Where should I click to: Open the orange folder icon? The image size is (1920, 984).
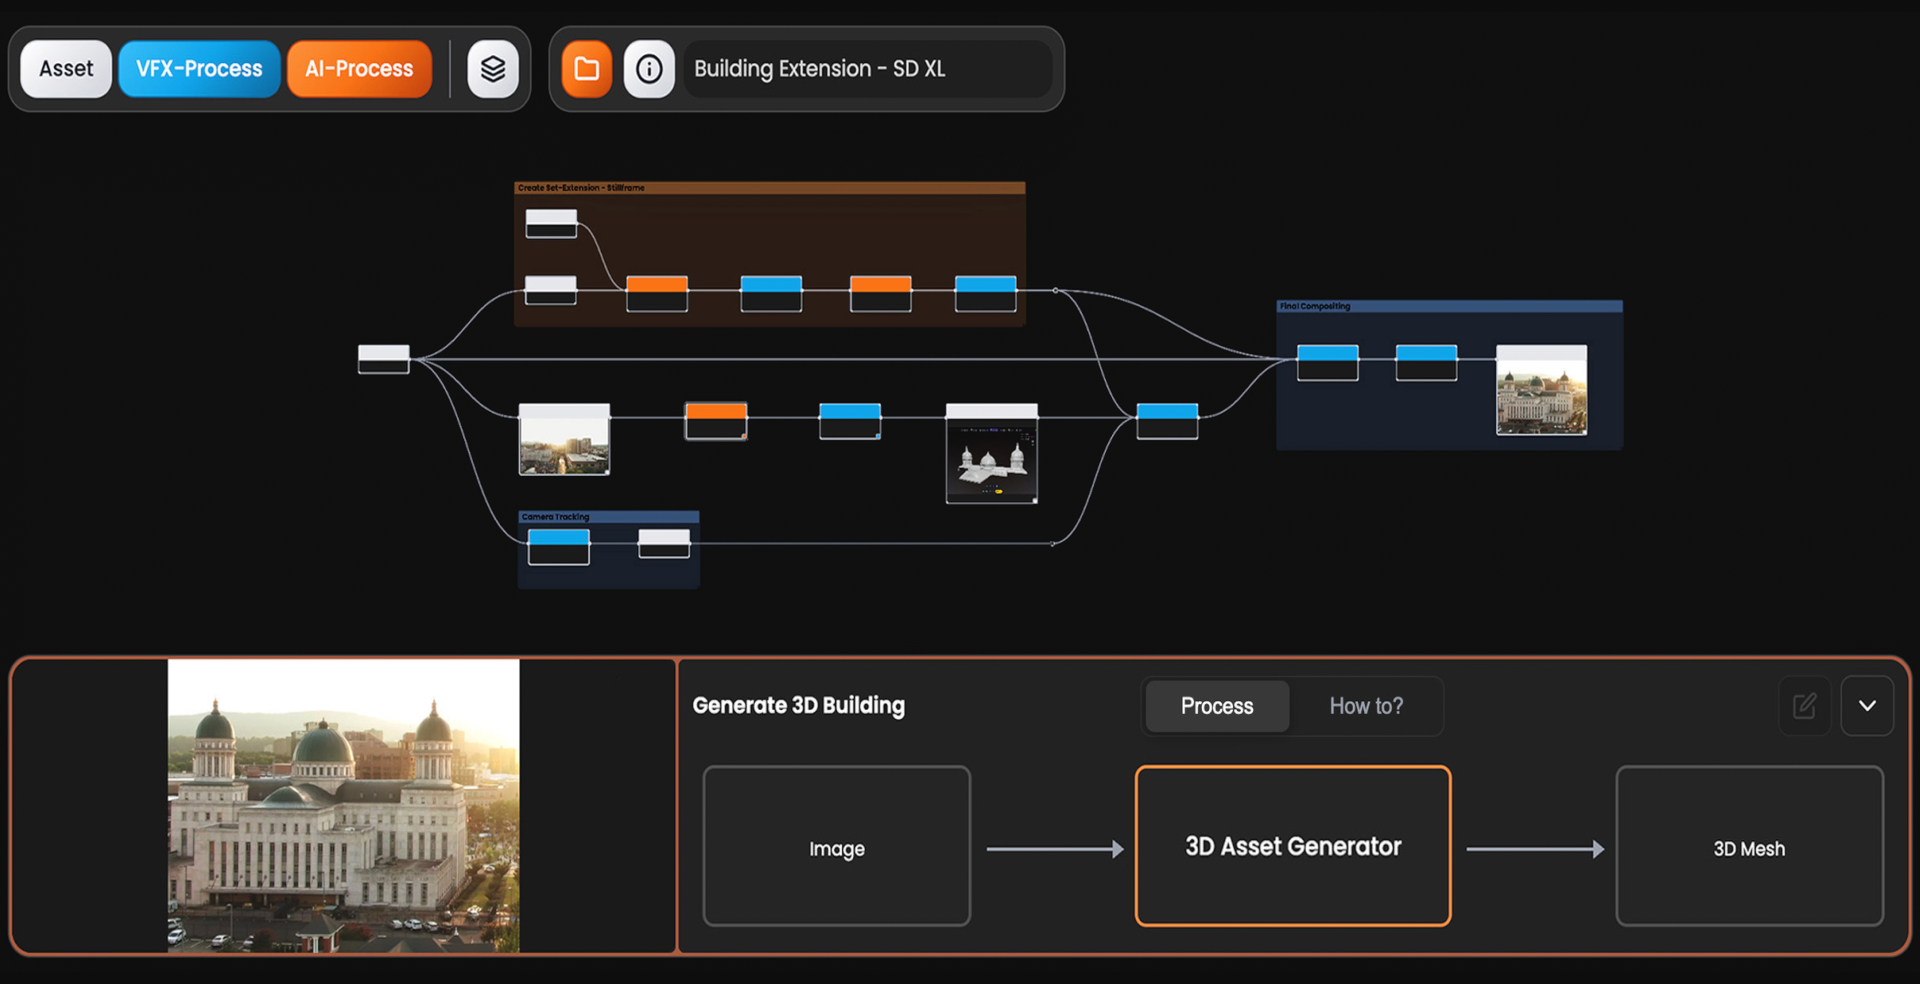point(587,69)
